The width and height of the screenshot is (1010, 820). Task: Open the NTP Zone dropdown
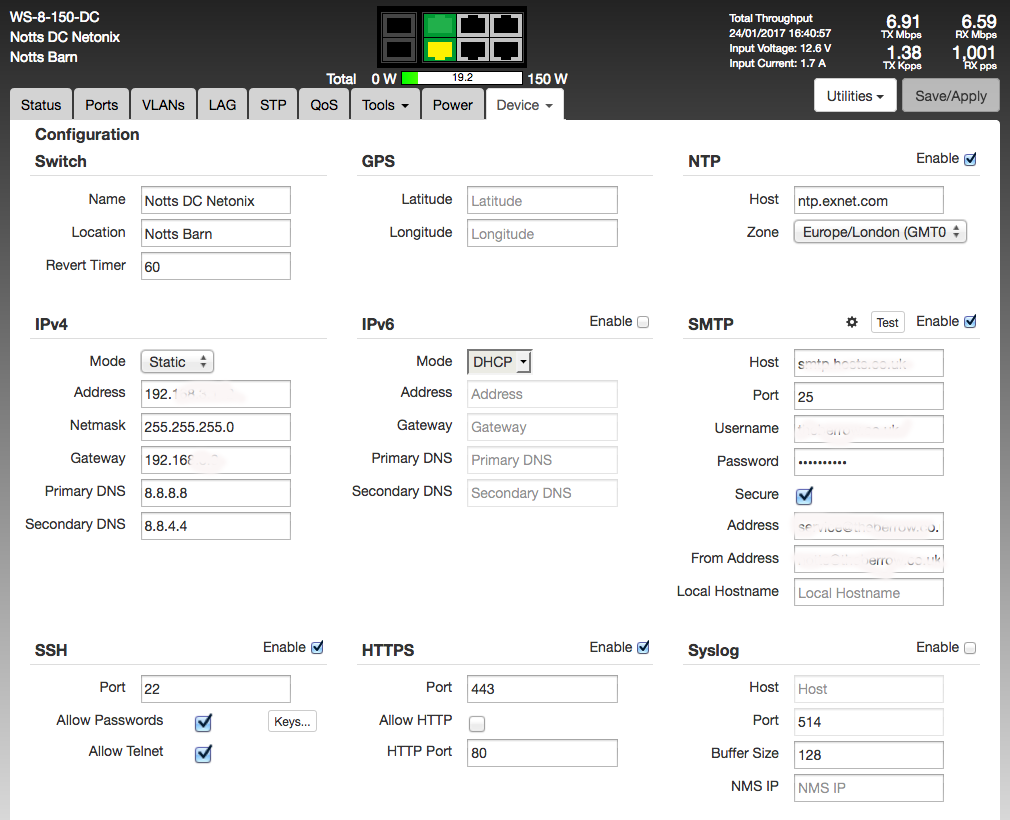[881, 232]
